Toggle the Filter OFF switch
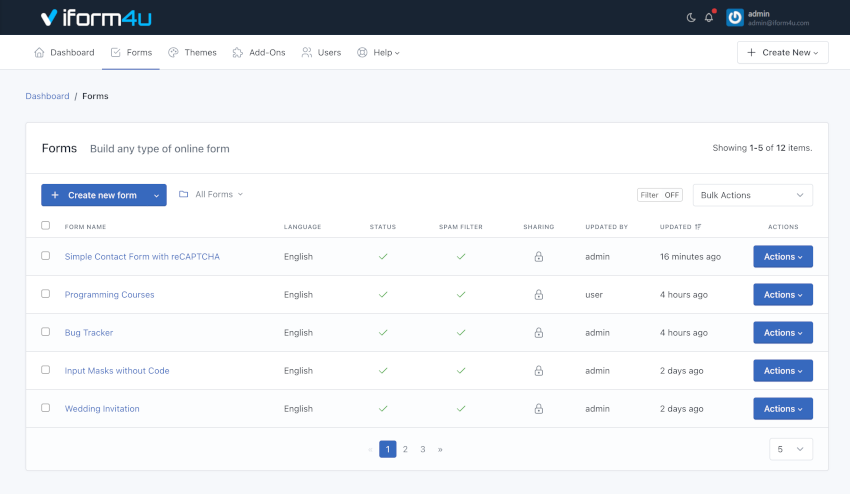This screenshot has width=850, height=494. click(660, 195)
